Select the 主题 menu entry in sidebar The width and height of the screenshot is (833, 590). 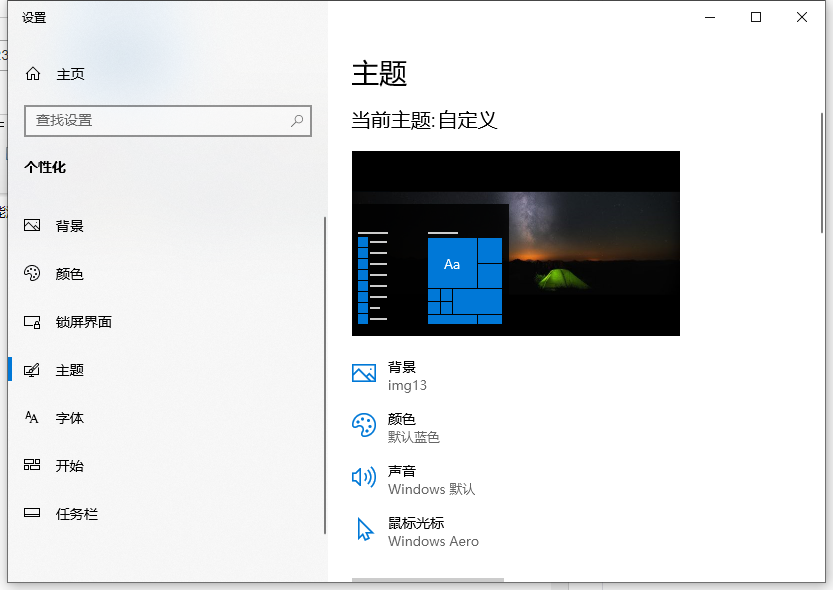70,370
